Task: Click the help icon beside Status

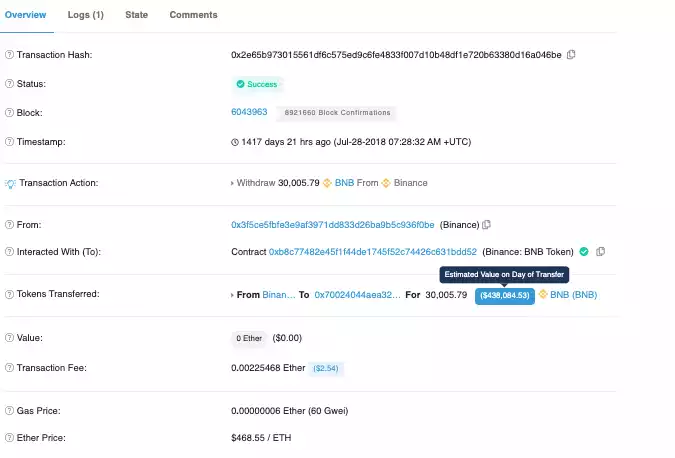Action: pos(9,84)
